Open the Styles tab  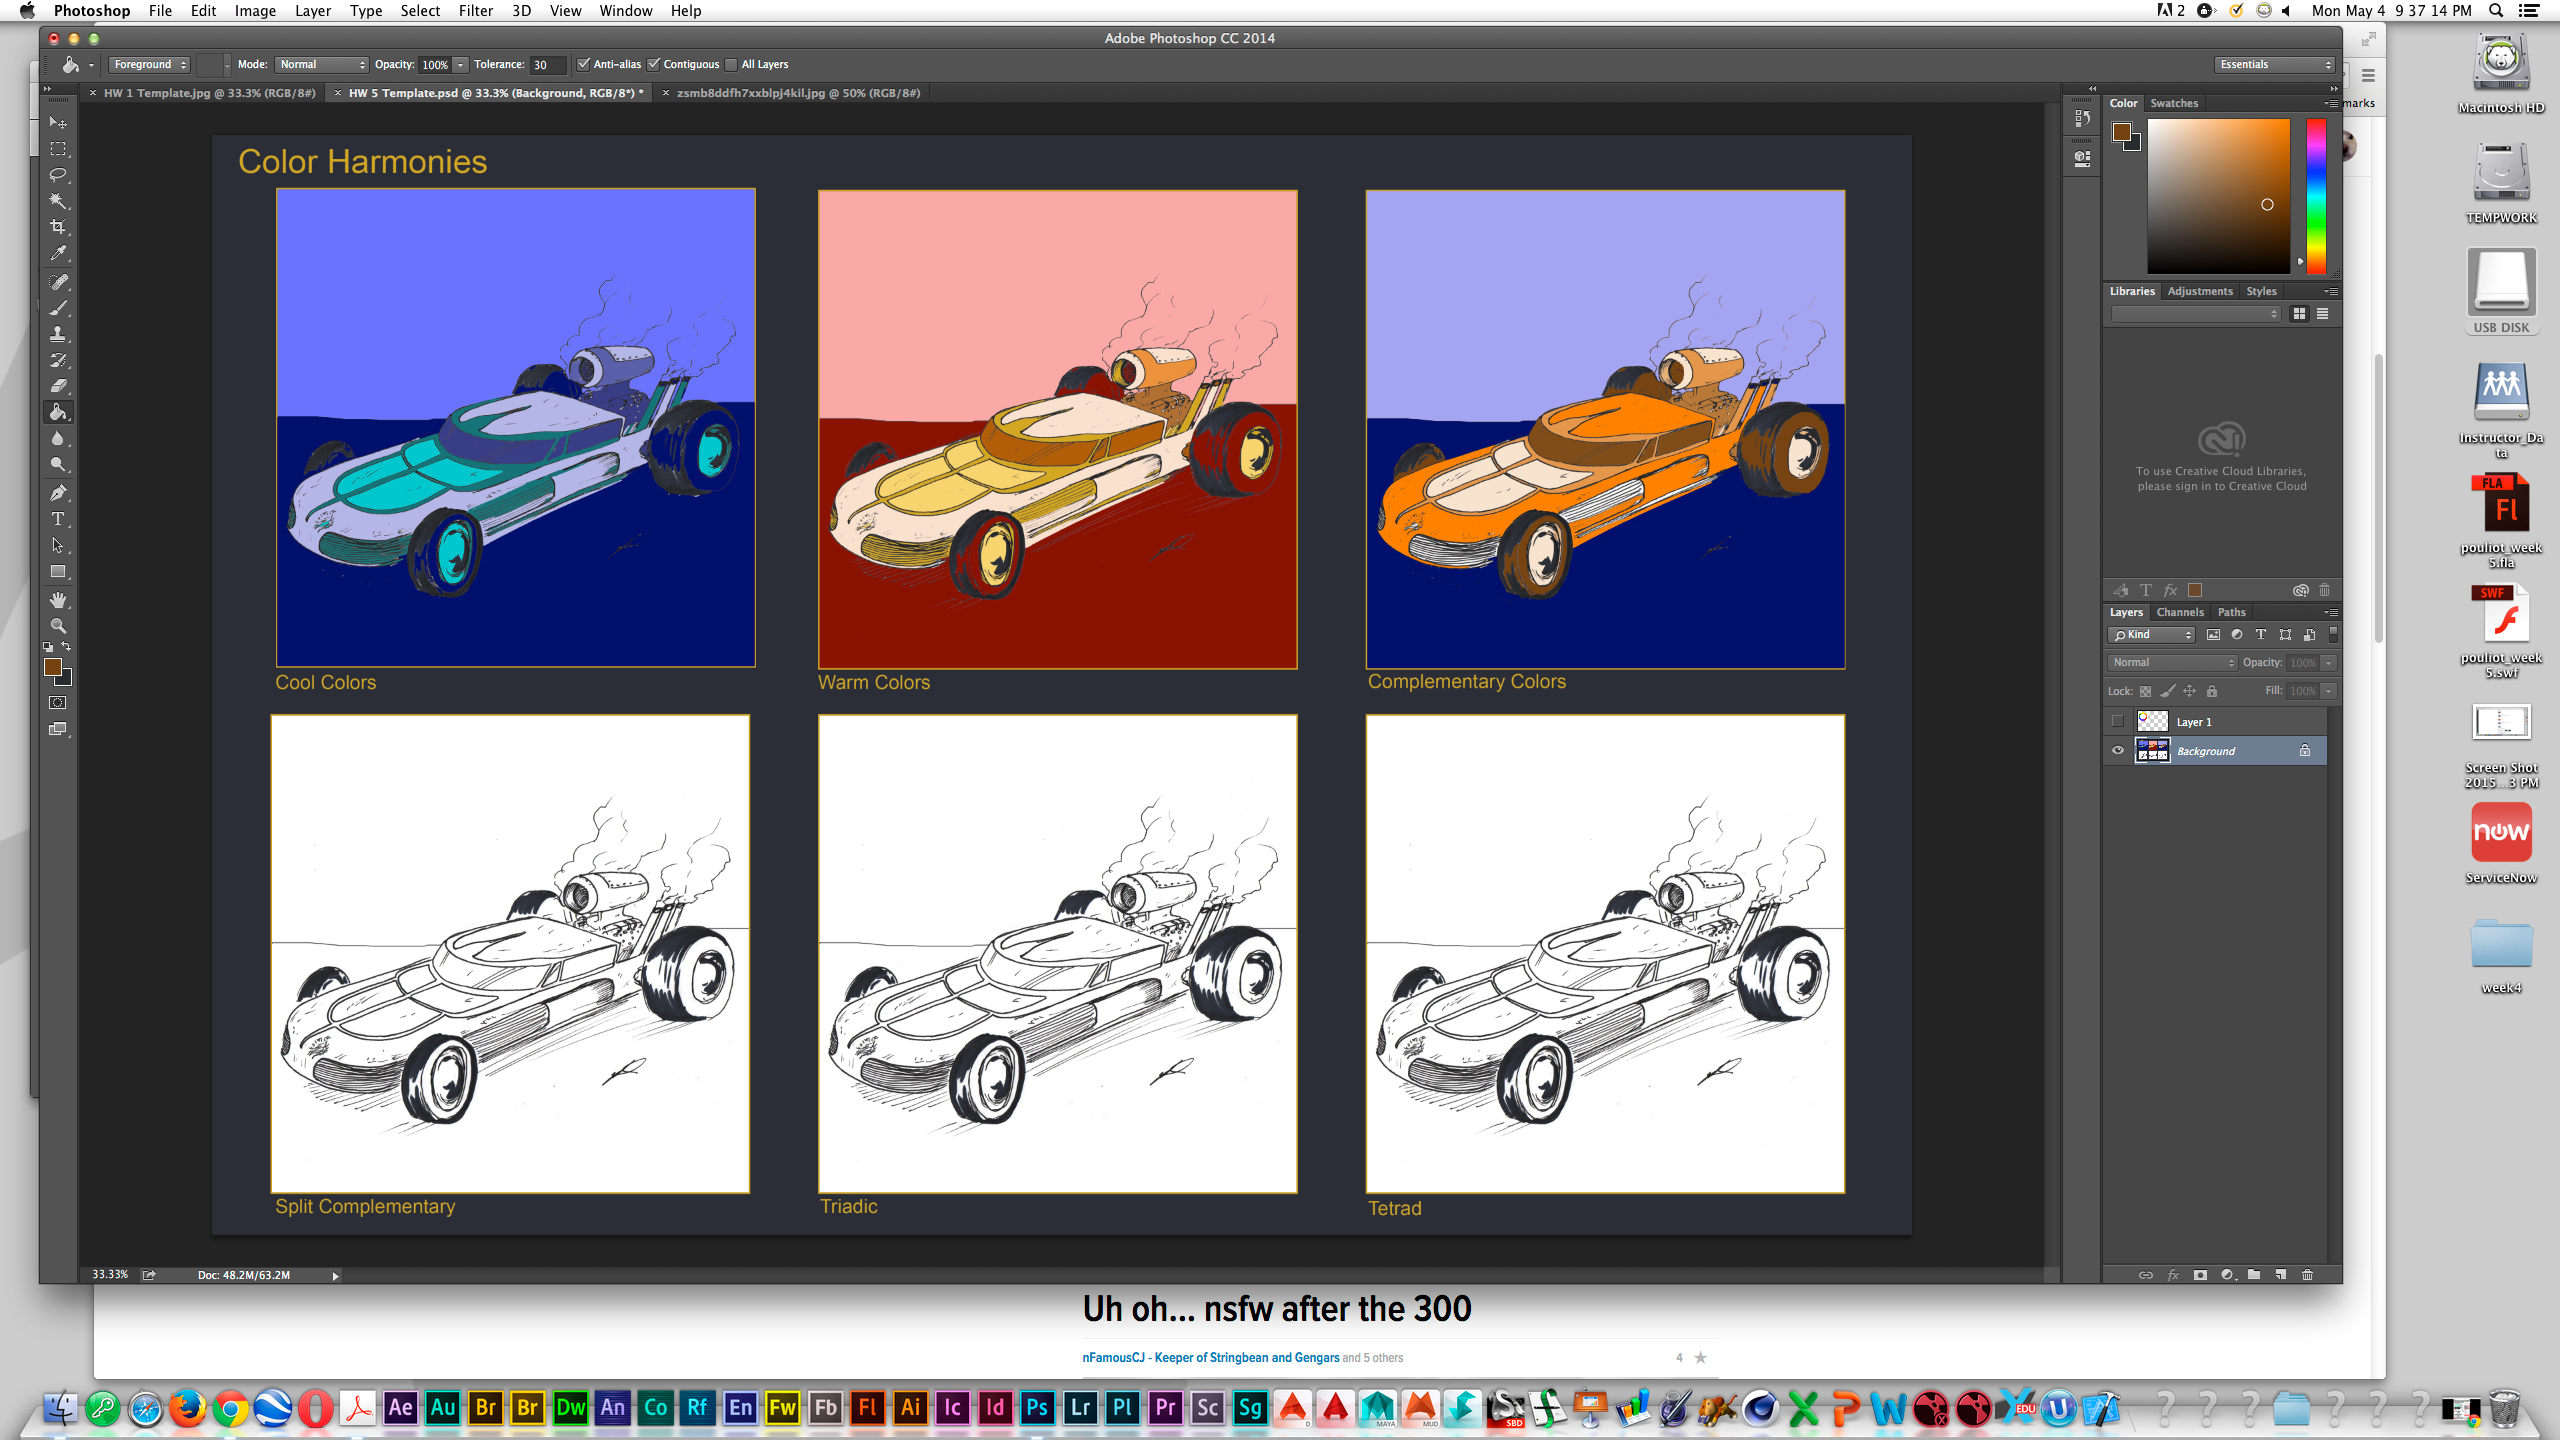coord(2261,291)
